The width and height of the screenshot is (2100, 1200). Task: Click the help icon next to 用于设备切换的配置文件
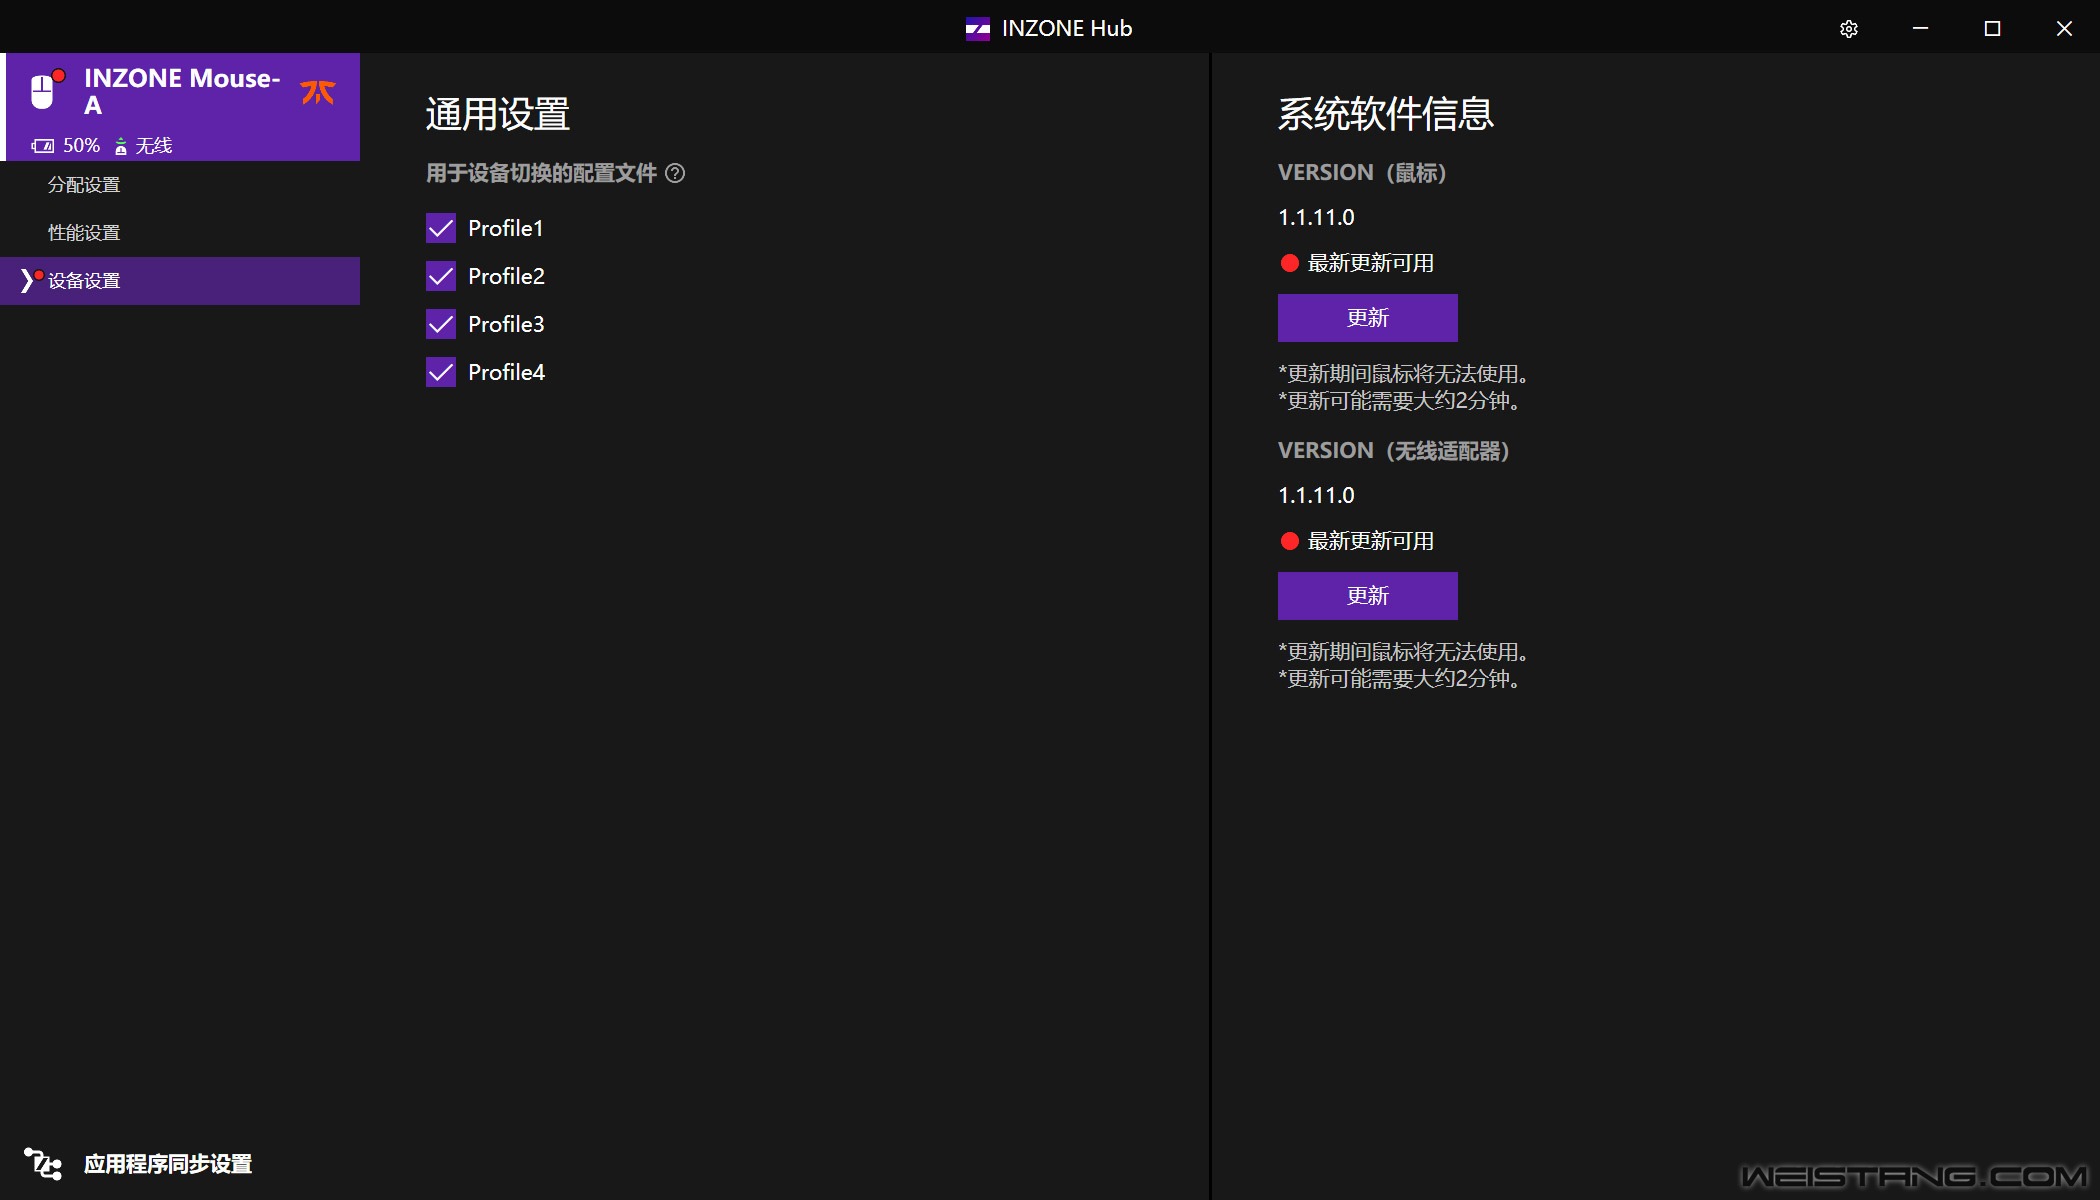pyautogui.click(x=675, y=173)
